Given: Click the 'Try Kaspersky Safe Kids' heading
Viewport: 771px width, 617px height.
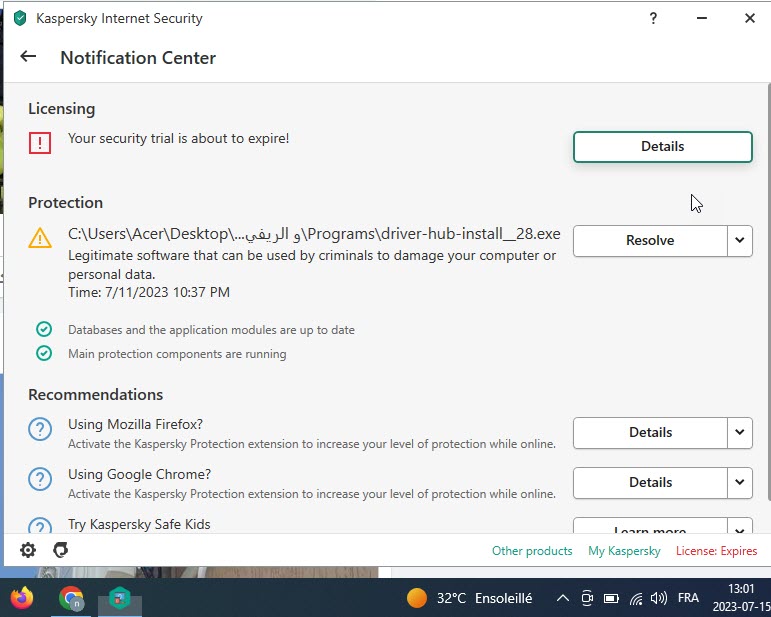Looking at the screenshot, I should tap(139, 525).
